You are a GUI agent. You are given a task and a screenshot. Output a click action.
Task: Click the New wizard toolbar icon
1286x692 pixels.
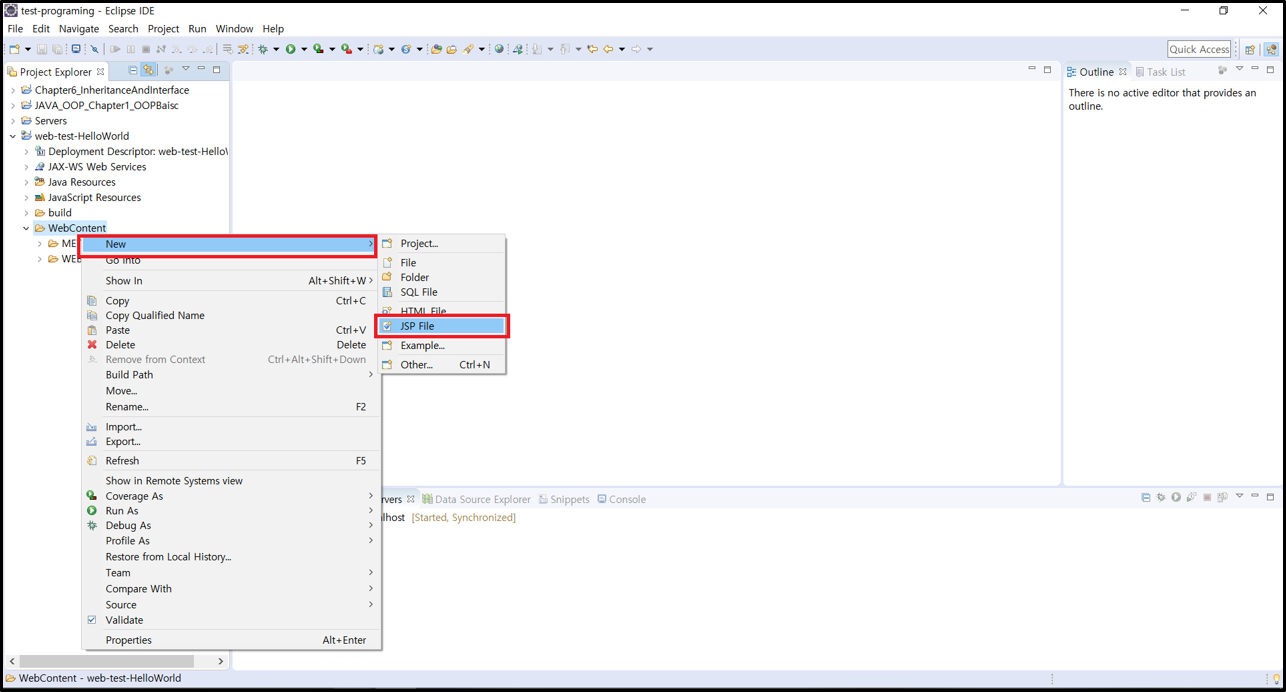[x=14, y=49]
